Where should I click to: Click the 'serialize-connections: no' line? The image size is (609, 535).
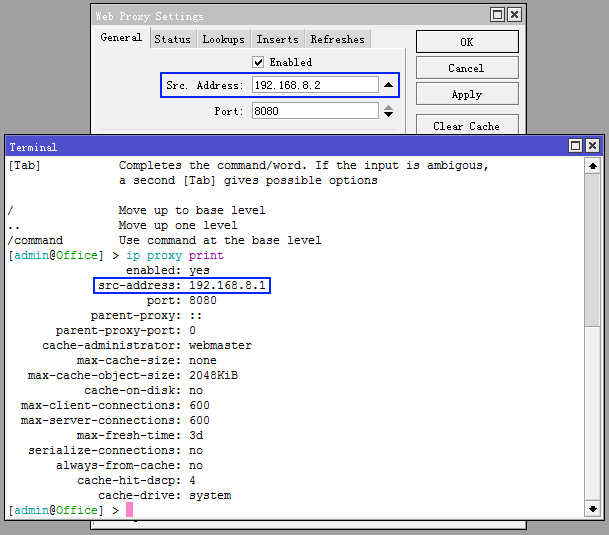(x=115, y=450)
